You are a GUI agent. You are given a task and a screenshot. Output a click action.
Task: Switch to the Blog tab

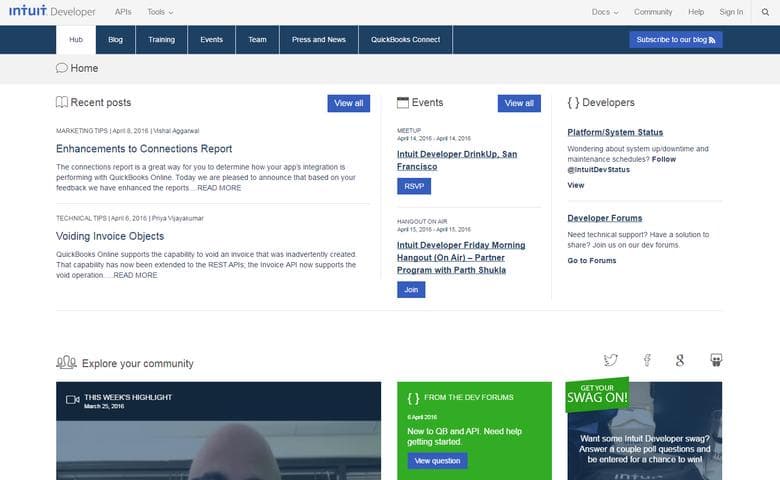coord(115,39)
